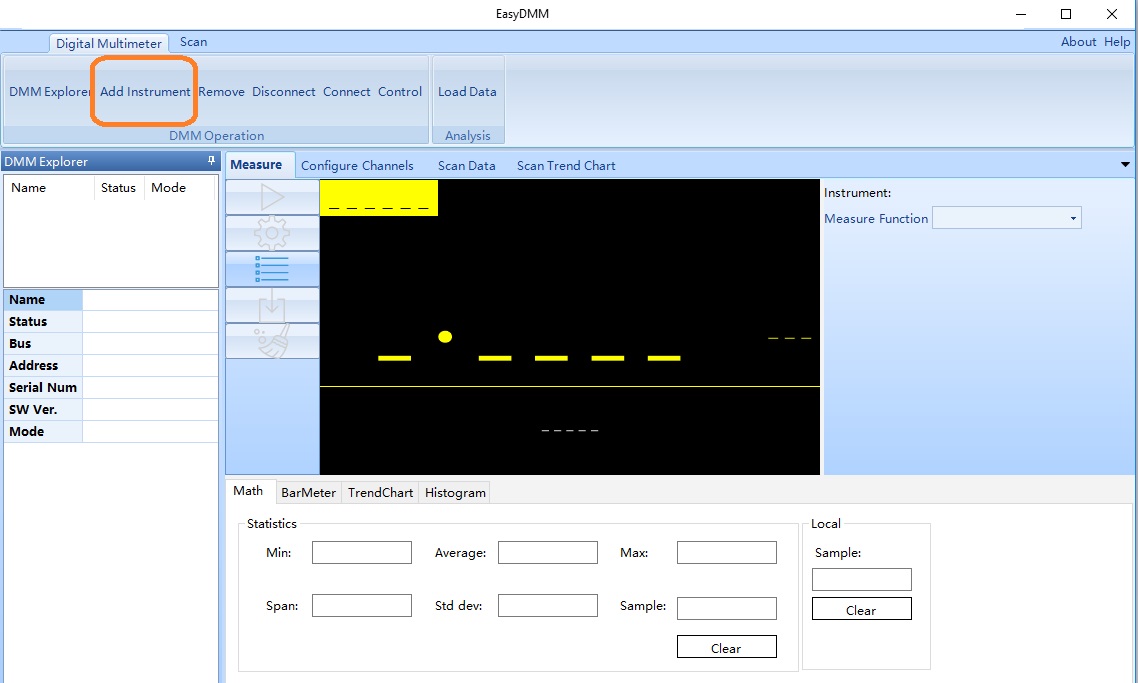Click the Load Data ribbon button

tap(467, 92)
